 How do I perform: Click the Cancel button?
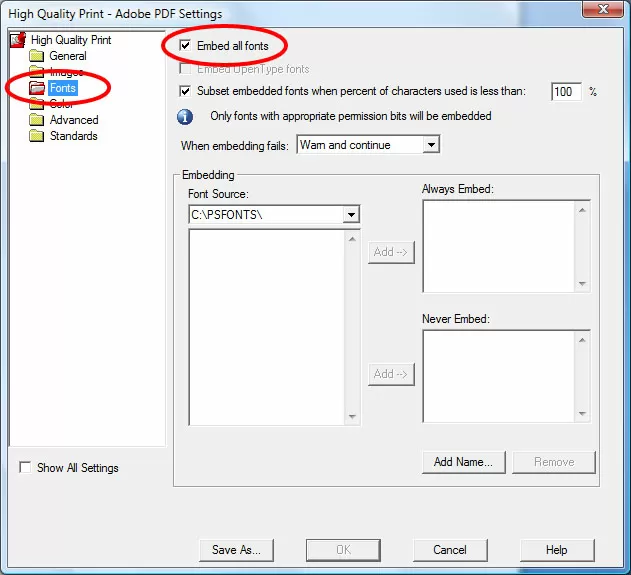450,550
